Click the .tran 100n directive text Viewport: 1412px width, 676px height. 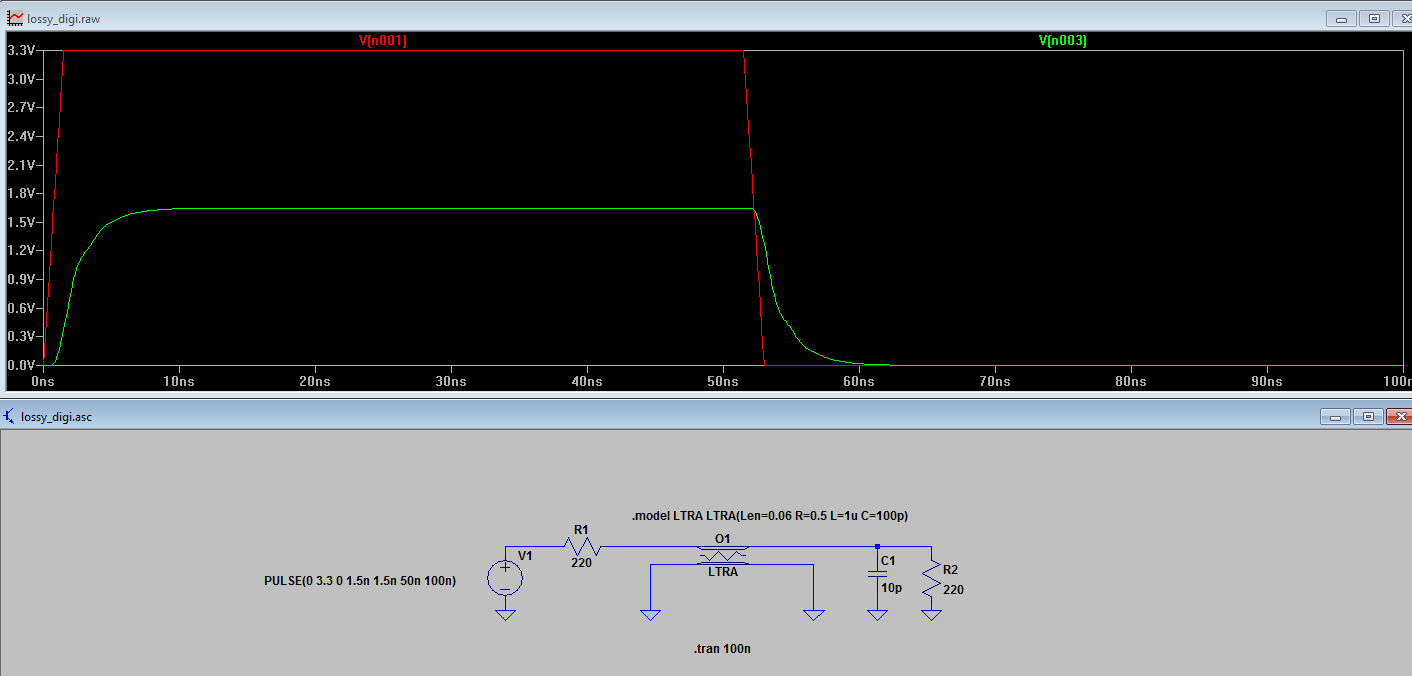tap(722, 649)
